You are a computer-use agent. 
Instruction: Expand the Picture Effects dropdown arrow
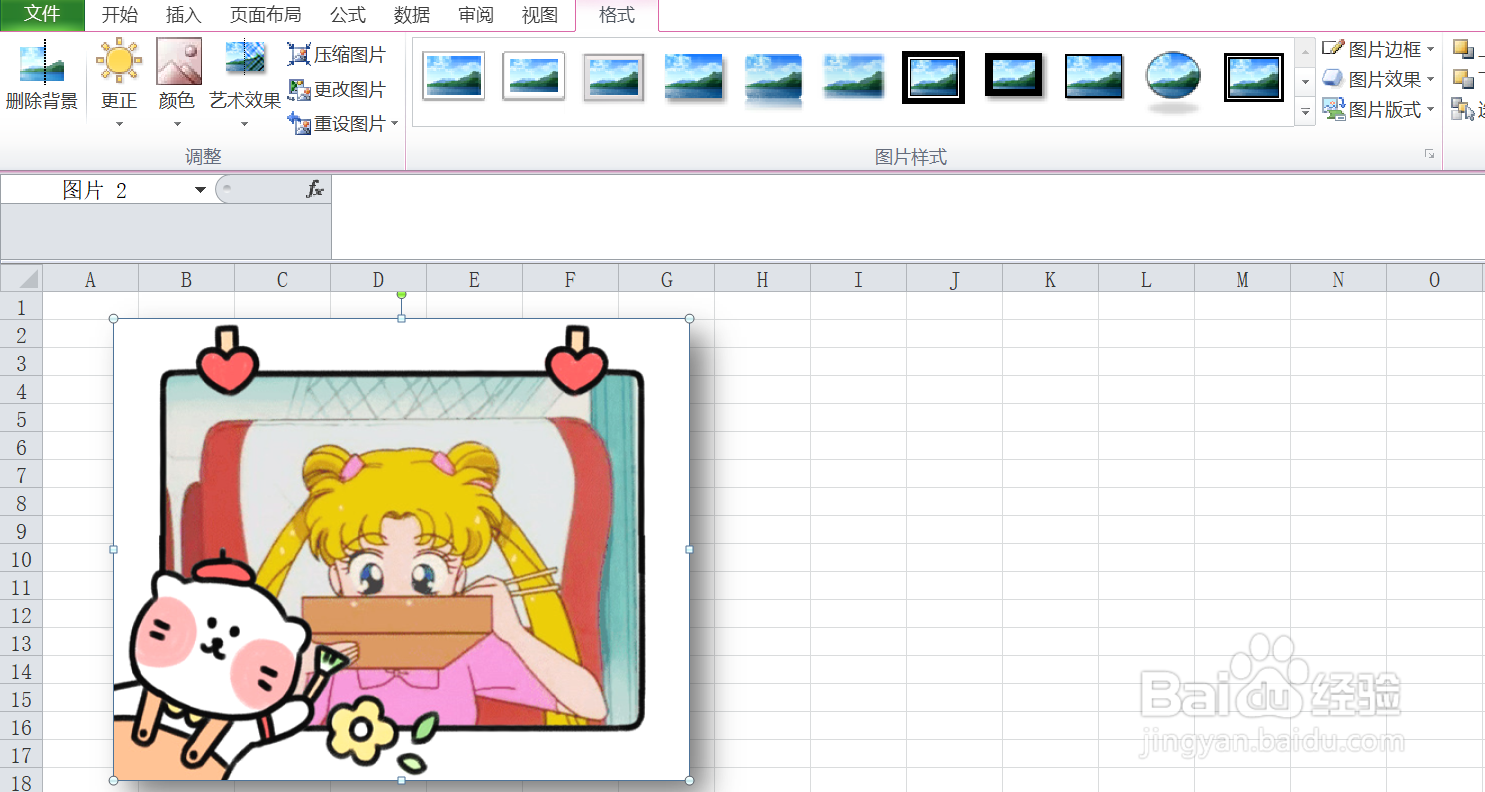[1430, 79]
